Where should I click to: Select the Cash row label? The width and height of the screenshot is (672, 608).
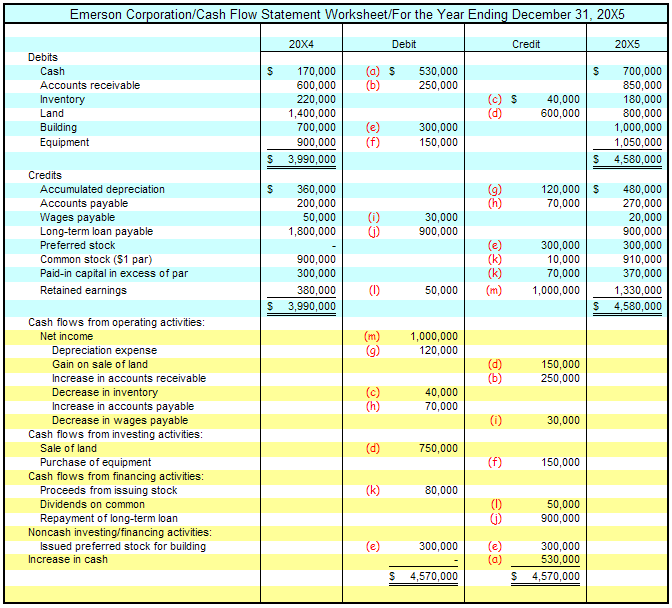[x=52, y=71]
